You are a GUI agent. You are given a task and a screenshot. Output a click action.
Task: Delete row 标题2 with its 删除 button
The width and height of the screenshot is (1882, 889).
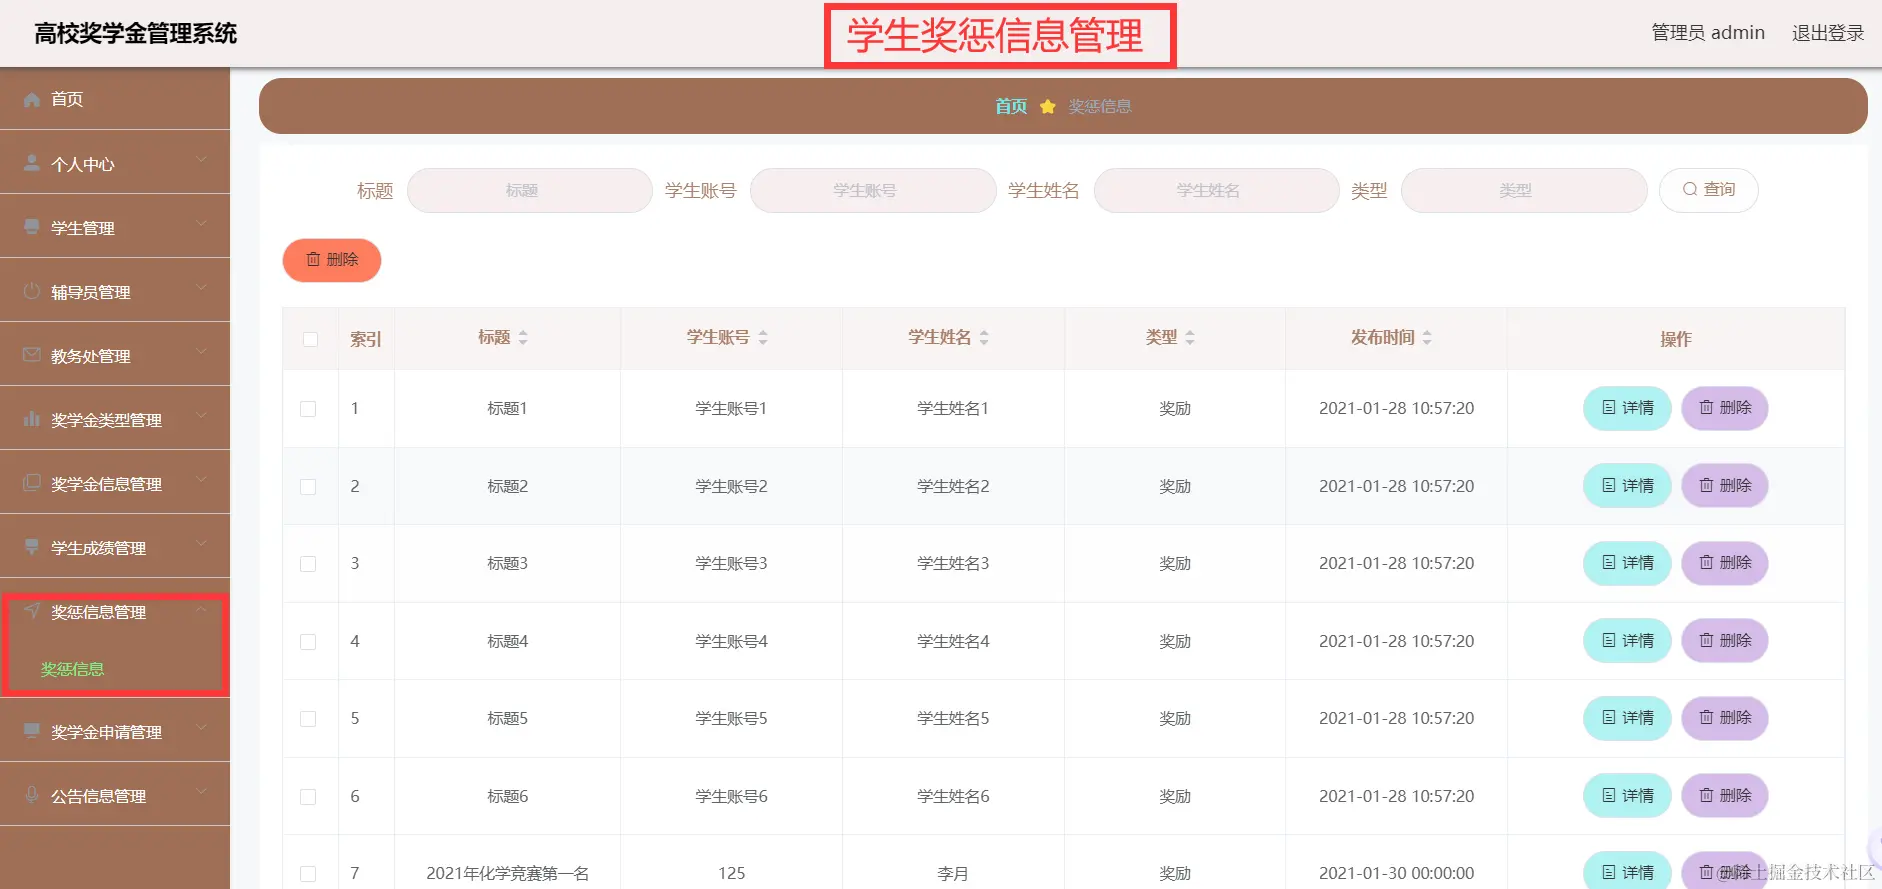(x=1725, y=486)
